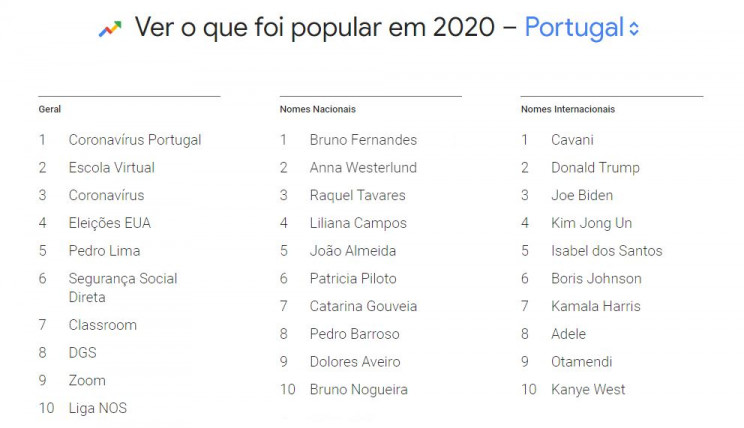This screenshot has height=428, width=744.
Task: Open Catarina Gouveia entry
Action: pos(363,306)
